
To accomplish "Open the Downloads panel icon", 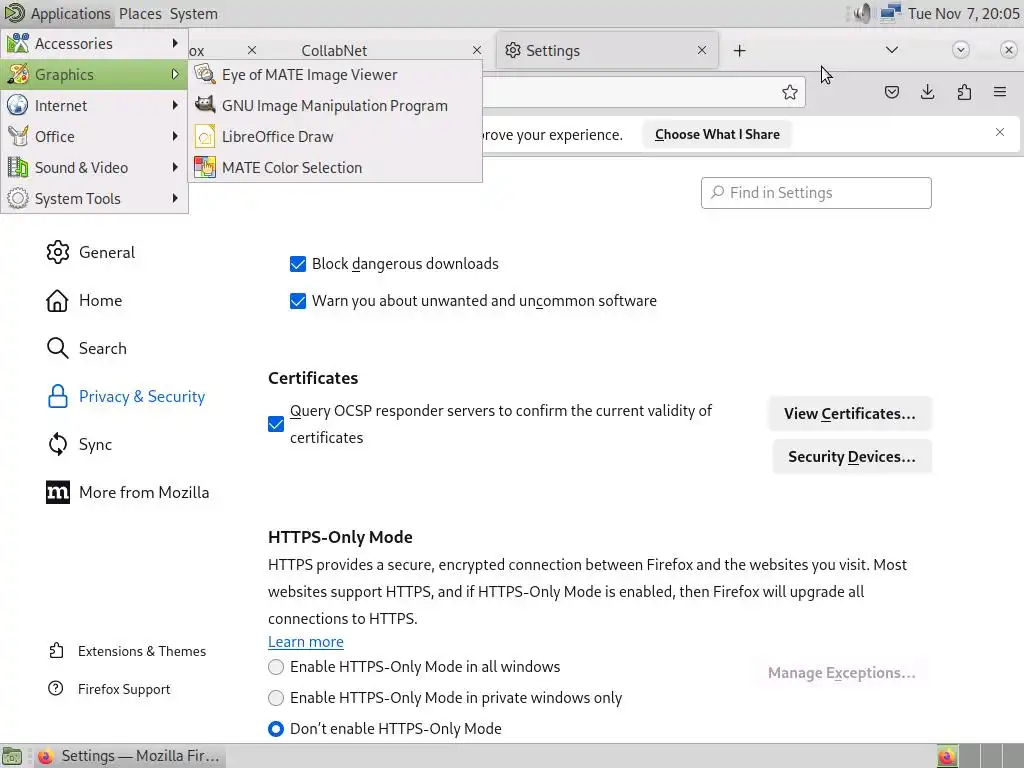I will coord(927,92).
